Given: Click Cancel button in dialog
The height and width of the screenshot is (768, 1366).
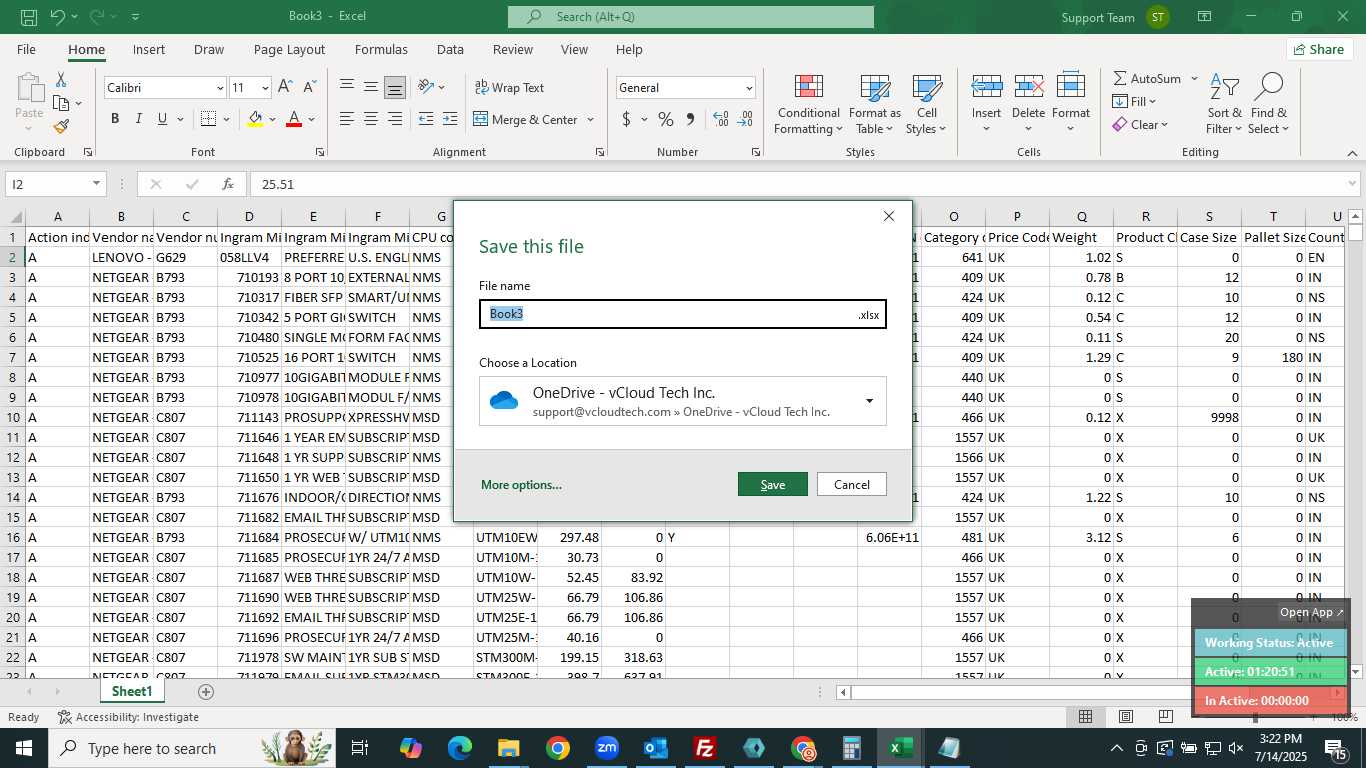Looking at the screenshot, I should coord(852,484).
